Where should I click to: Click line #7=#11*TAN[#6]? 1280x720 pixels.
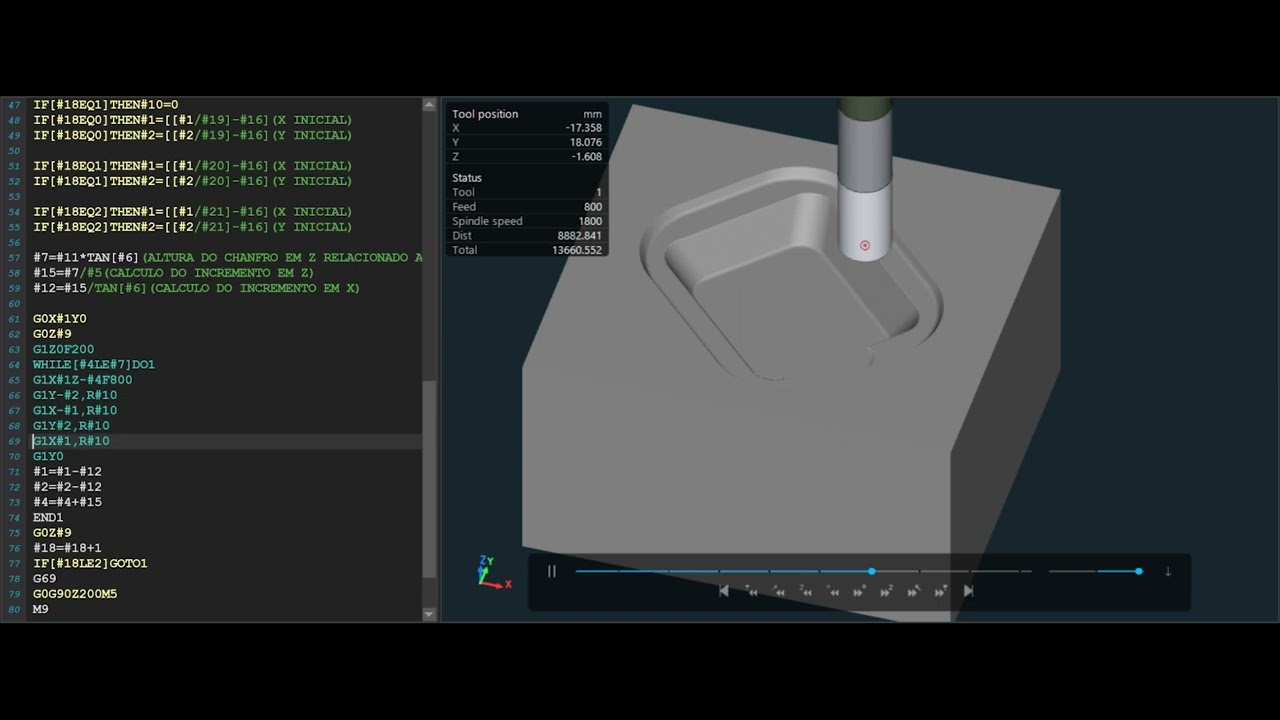point(227,258)
